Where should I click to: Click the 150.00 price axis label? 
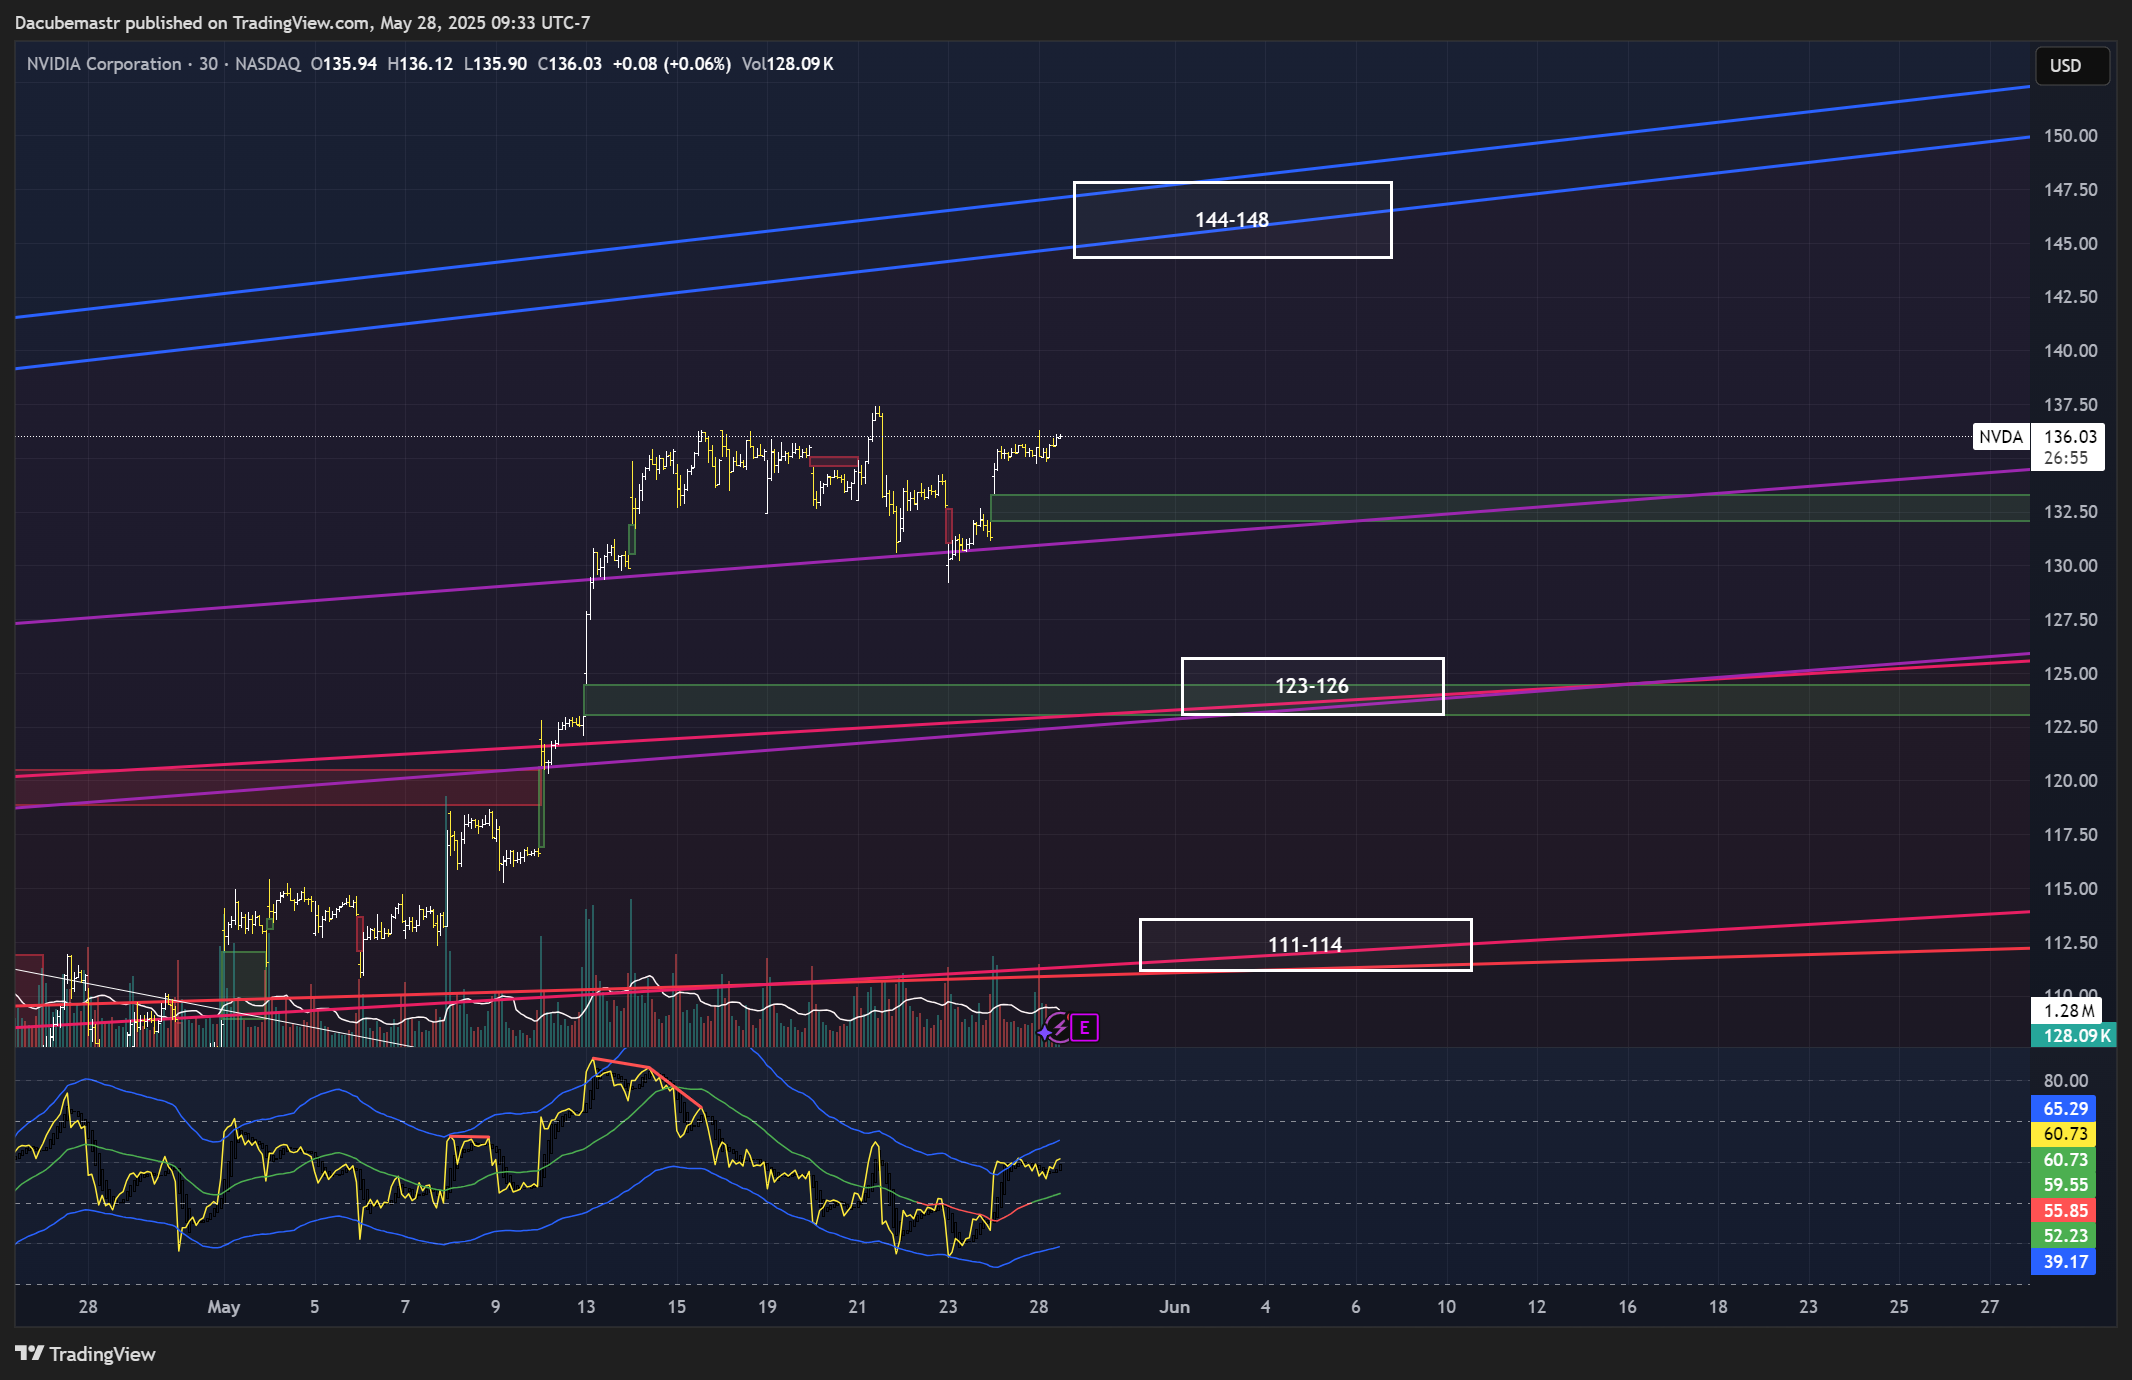pyautogui.click(x=2070, y=136)
